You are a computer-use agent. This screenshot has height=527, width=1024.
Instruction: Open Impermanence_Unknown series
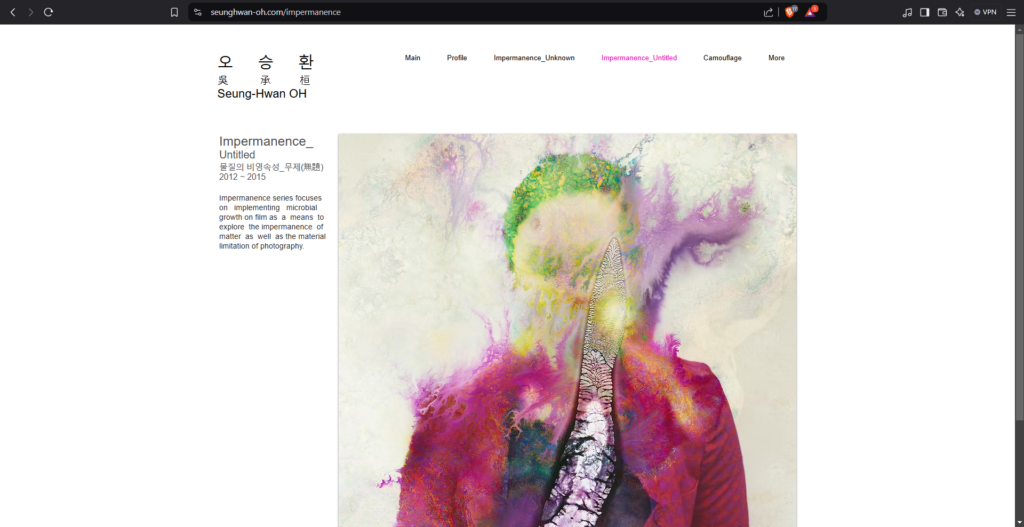[x=534, y=58]
